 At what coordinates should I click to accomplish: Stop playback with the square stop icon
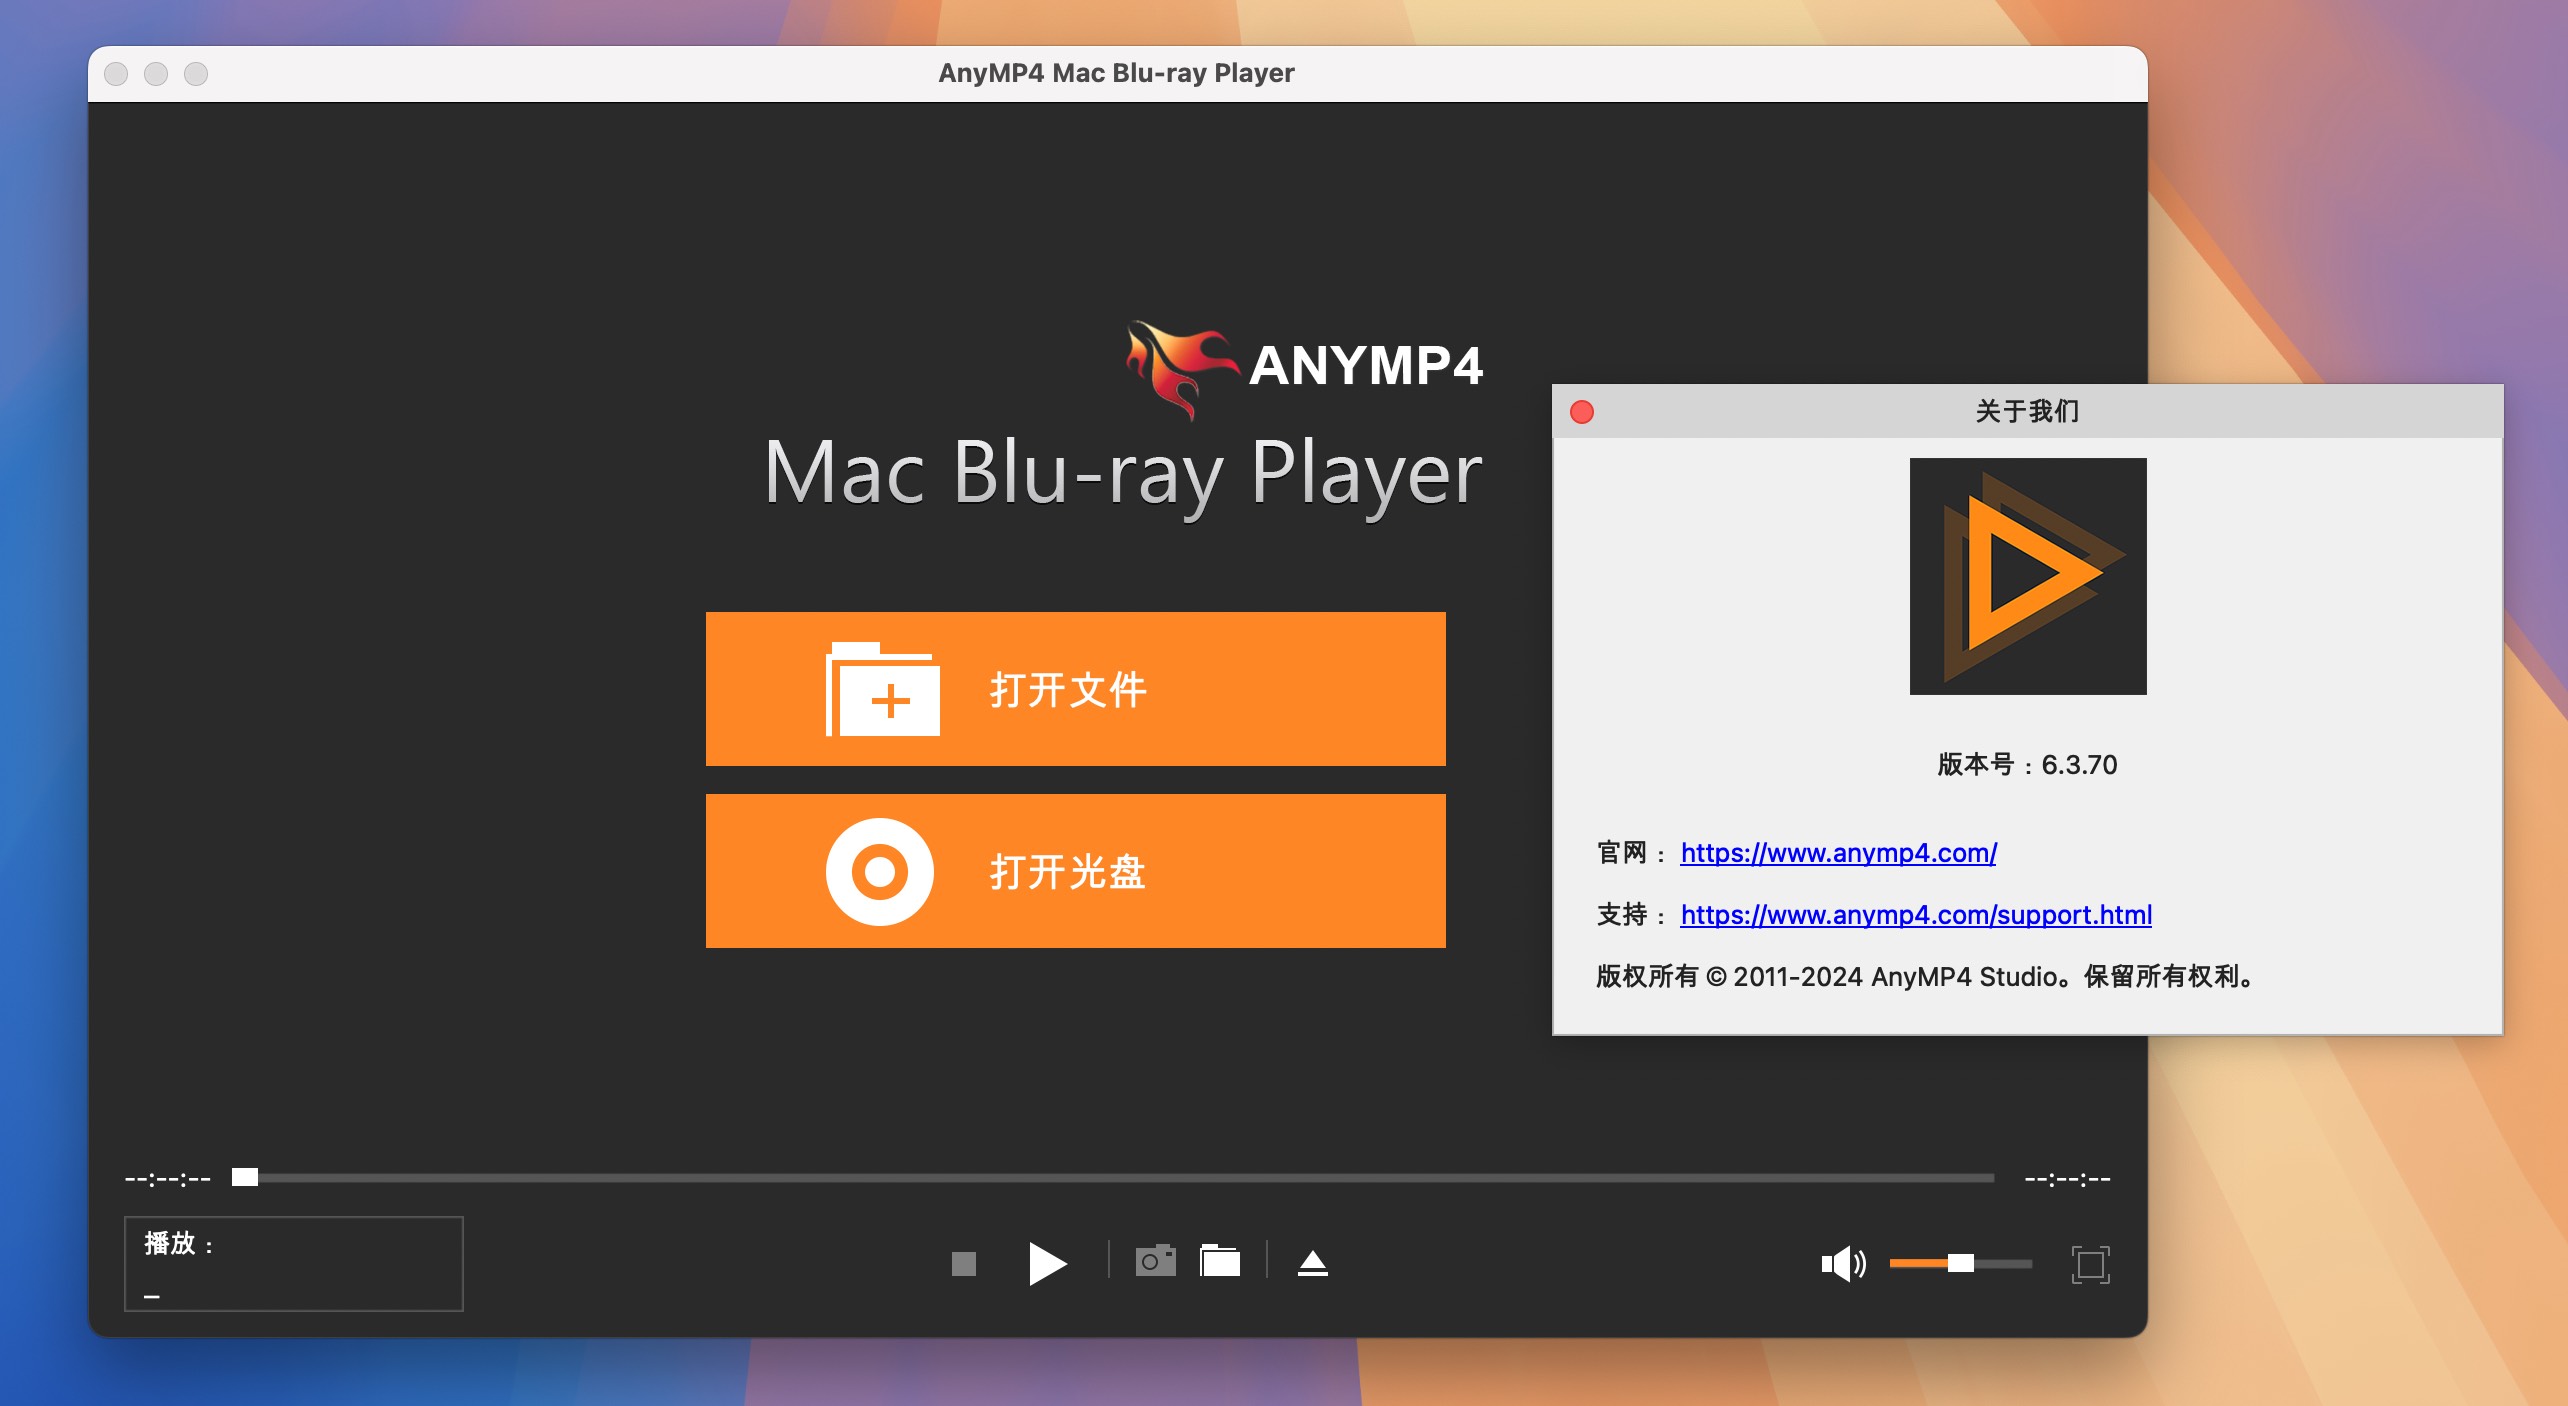(963, 1264)
